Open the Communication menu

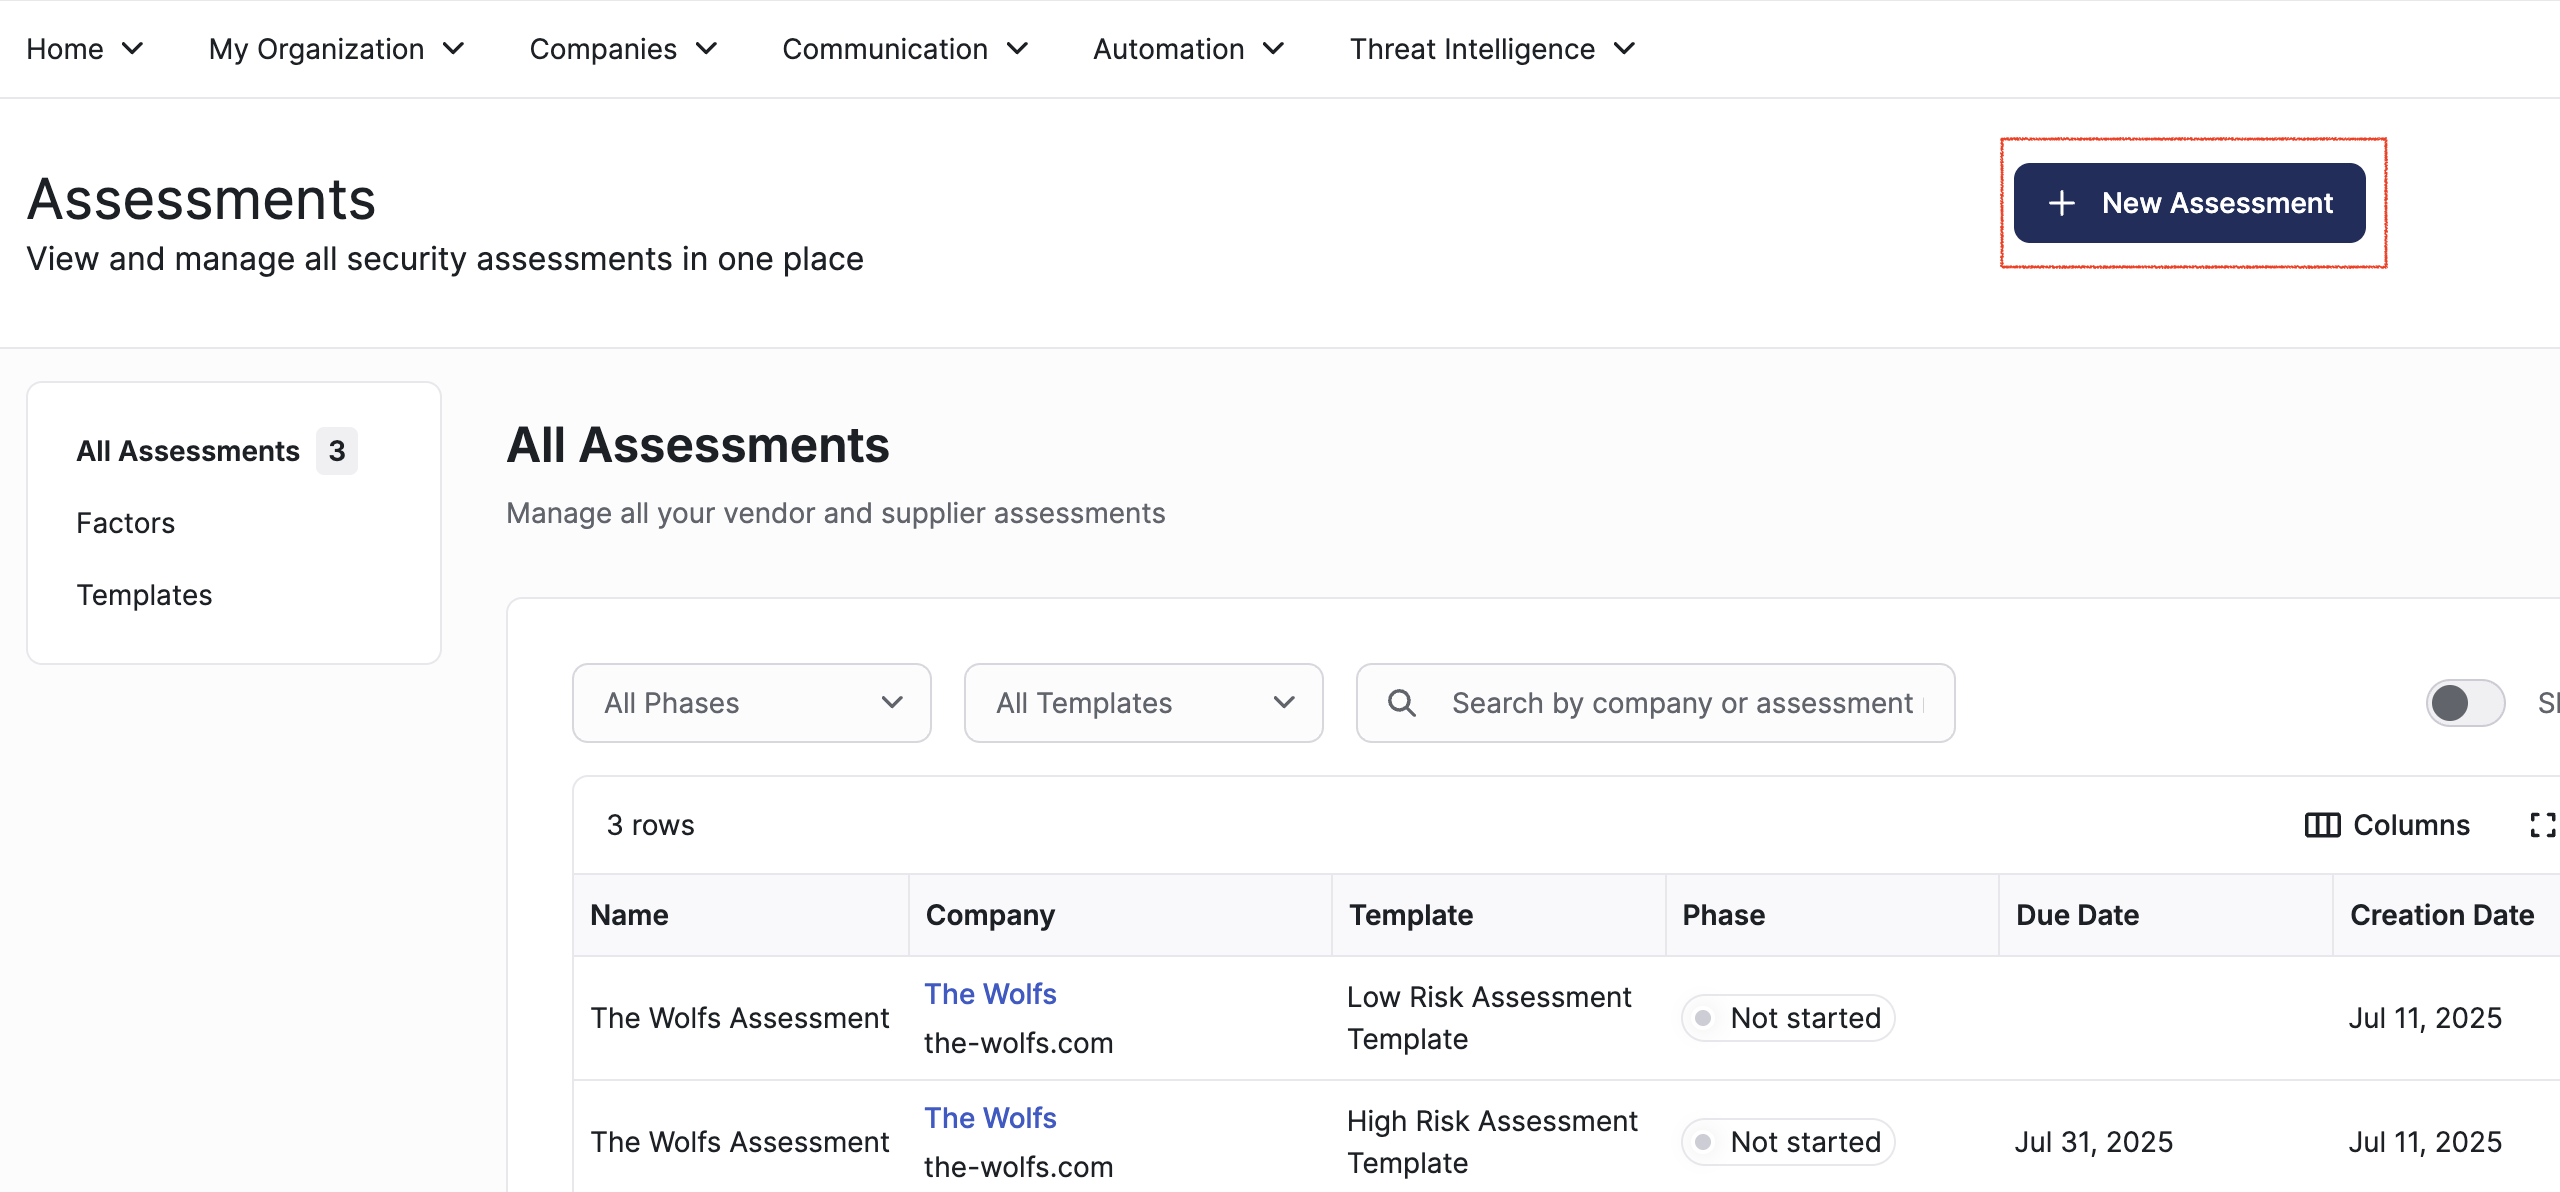(905, 49)
